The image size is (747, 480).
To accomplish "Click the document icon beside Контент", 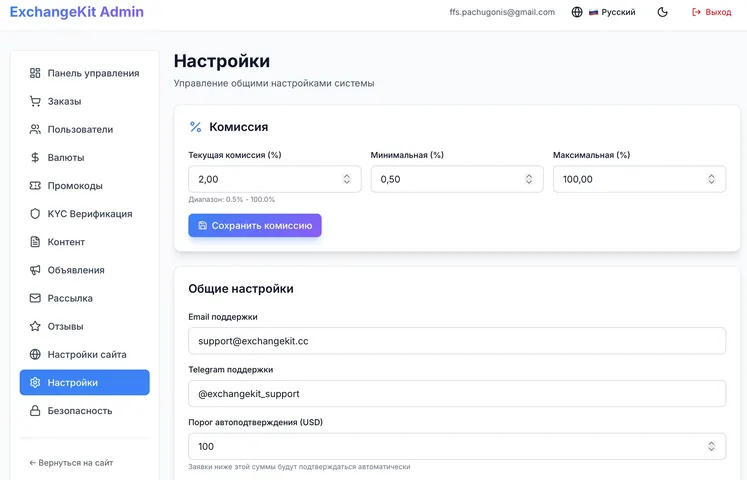I will [35, 241].
